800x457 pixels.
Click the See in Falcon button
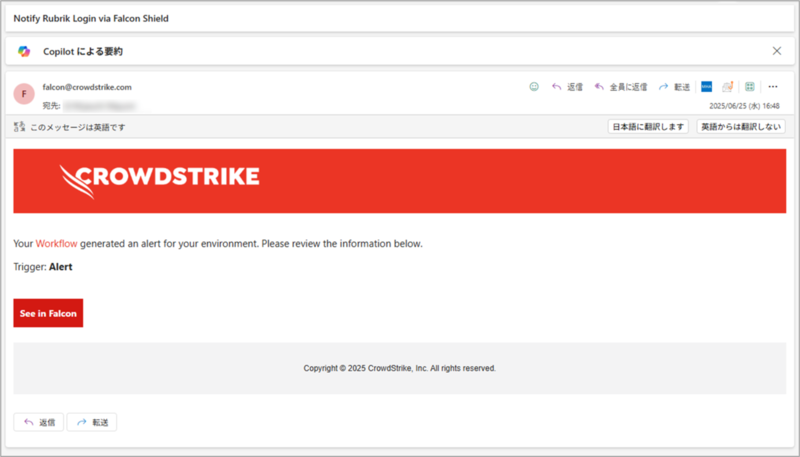point(48,313)
